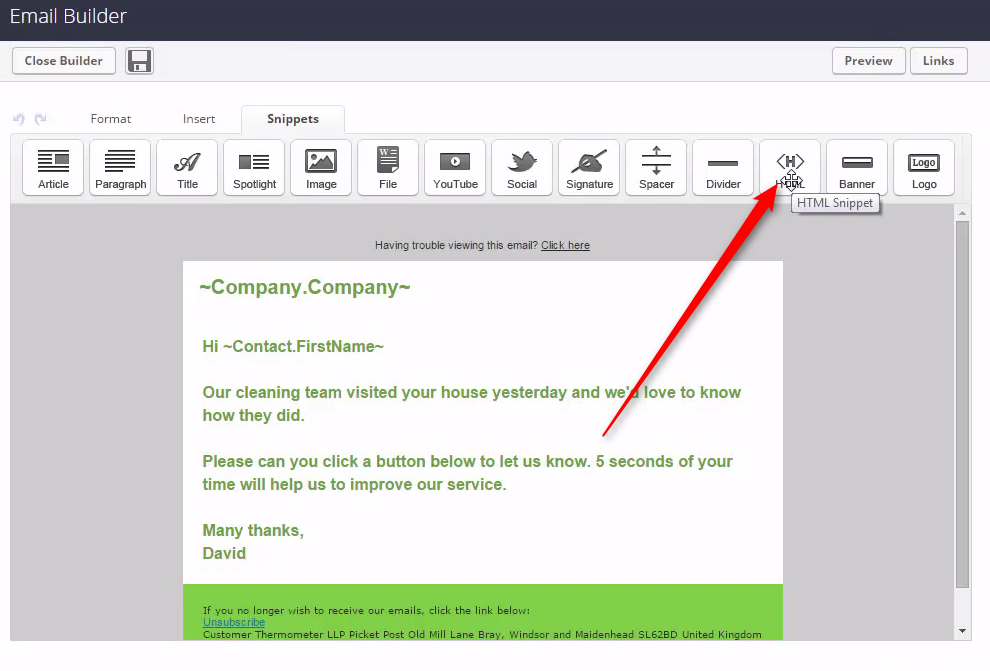Insert the Logo snippet

[924, 168]
